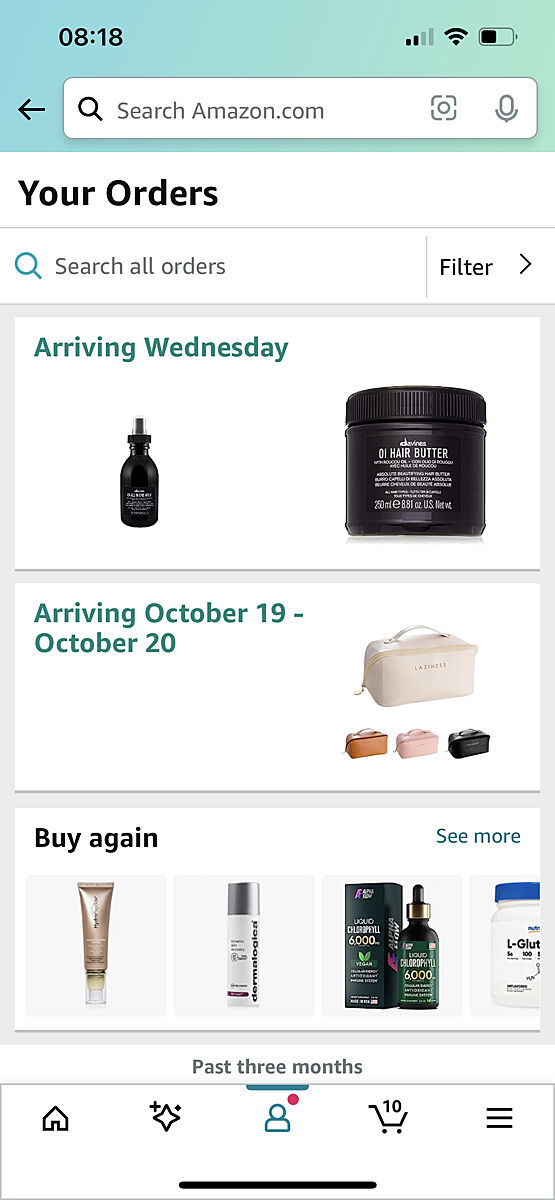Select the black spray bottle product image
This screenshot has width=555, height=1200.
[x=140, y=473]
